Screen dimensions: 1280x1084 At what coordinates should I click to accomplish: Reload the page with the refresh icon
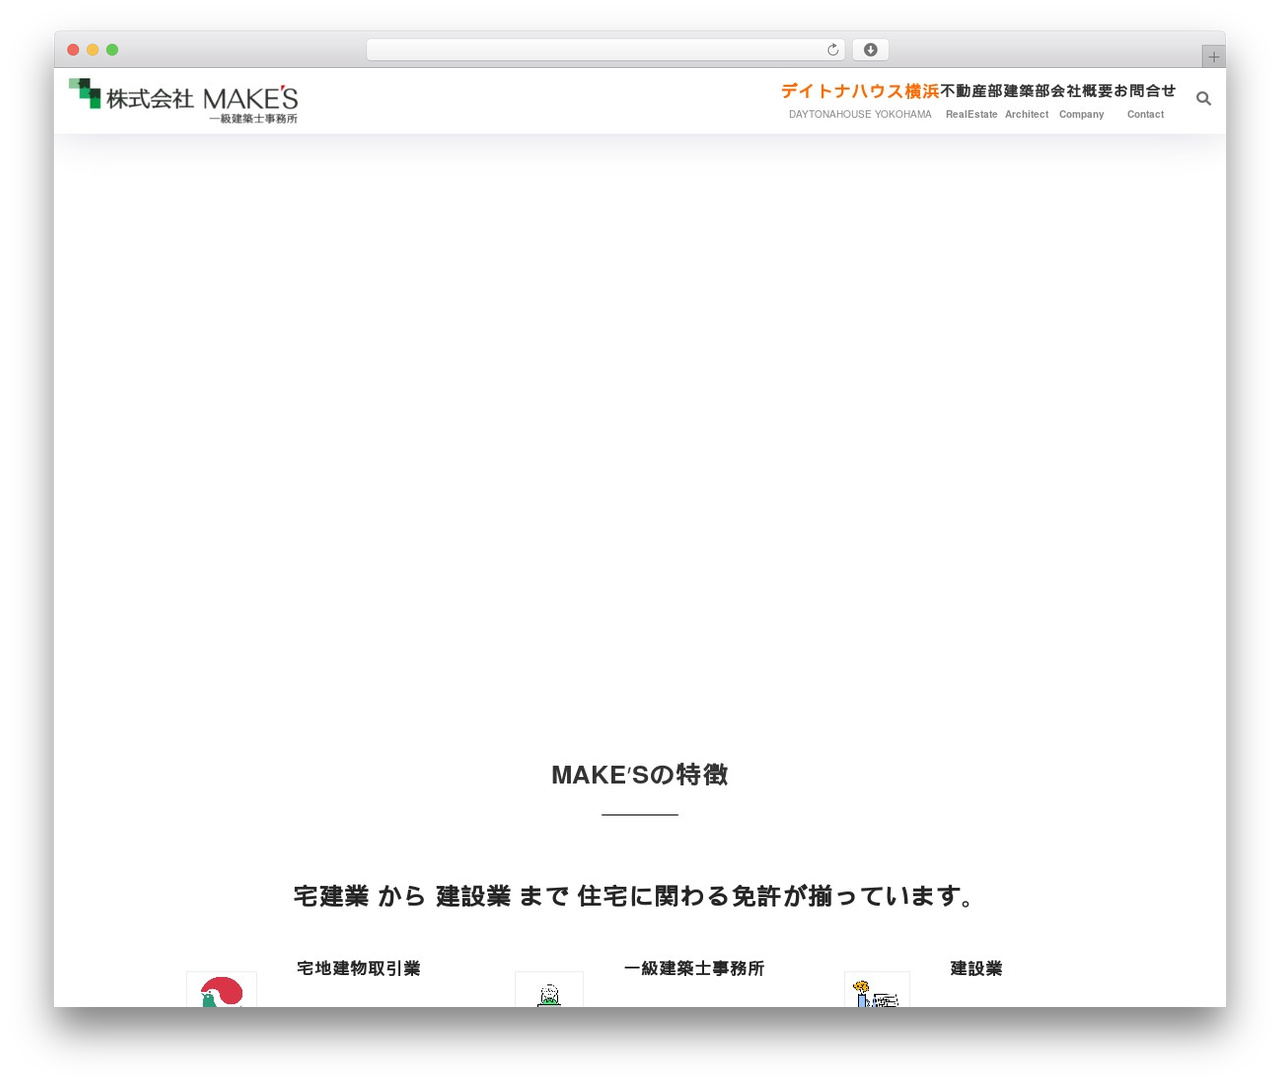(x=832, y=50)
